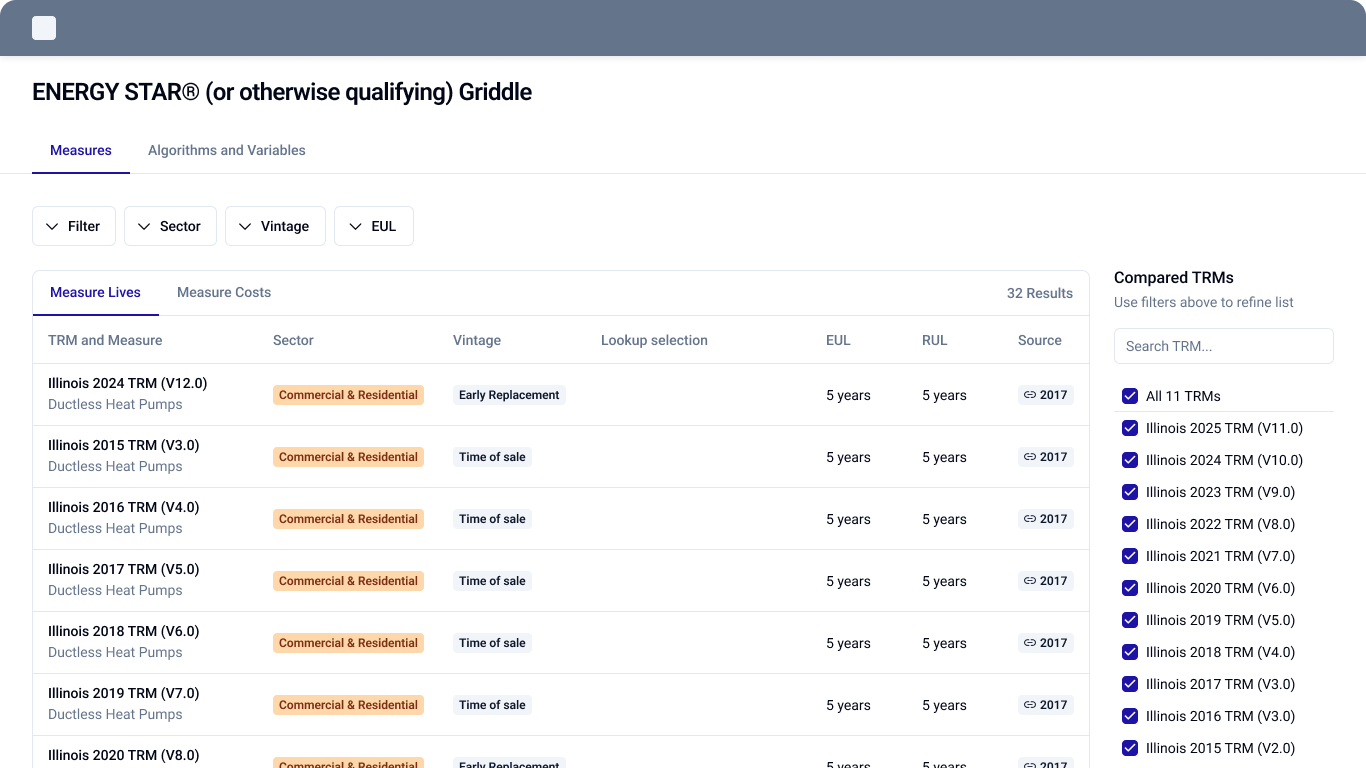Click the app logo in the header bar
The height and width of the screenshot is (768, 1366).
point(44,28)
